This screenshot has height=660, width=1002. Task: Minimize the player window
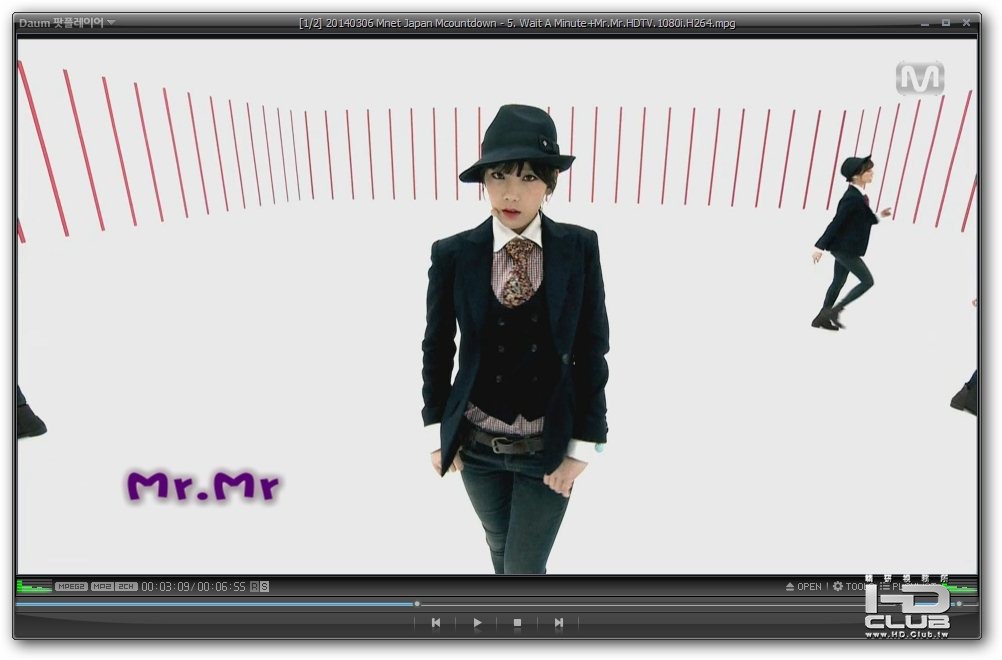[x=925, y=23]
